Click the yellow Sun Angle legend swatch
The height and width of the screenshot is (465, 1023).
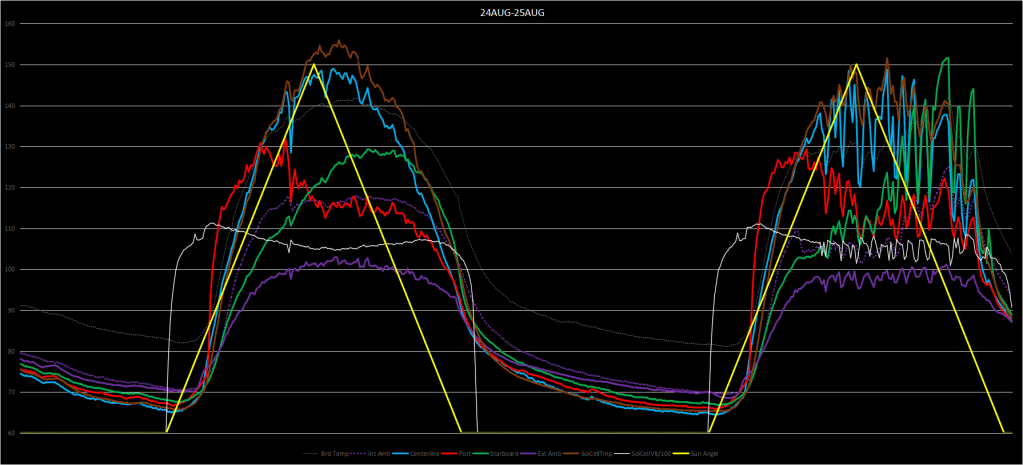681,453
